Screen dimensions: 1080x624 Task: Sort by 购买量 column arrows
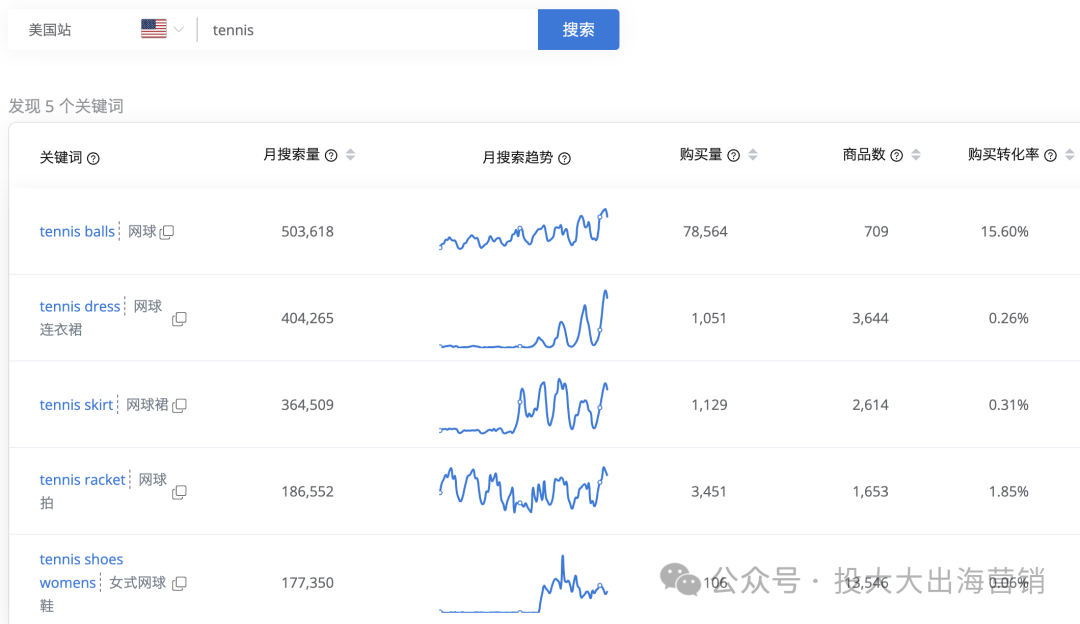click(753, 155)
